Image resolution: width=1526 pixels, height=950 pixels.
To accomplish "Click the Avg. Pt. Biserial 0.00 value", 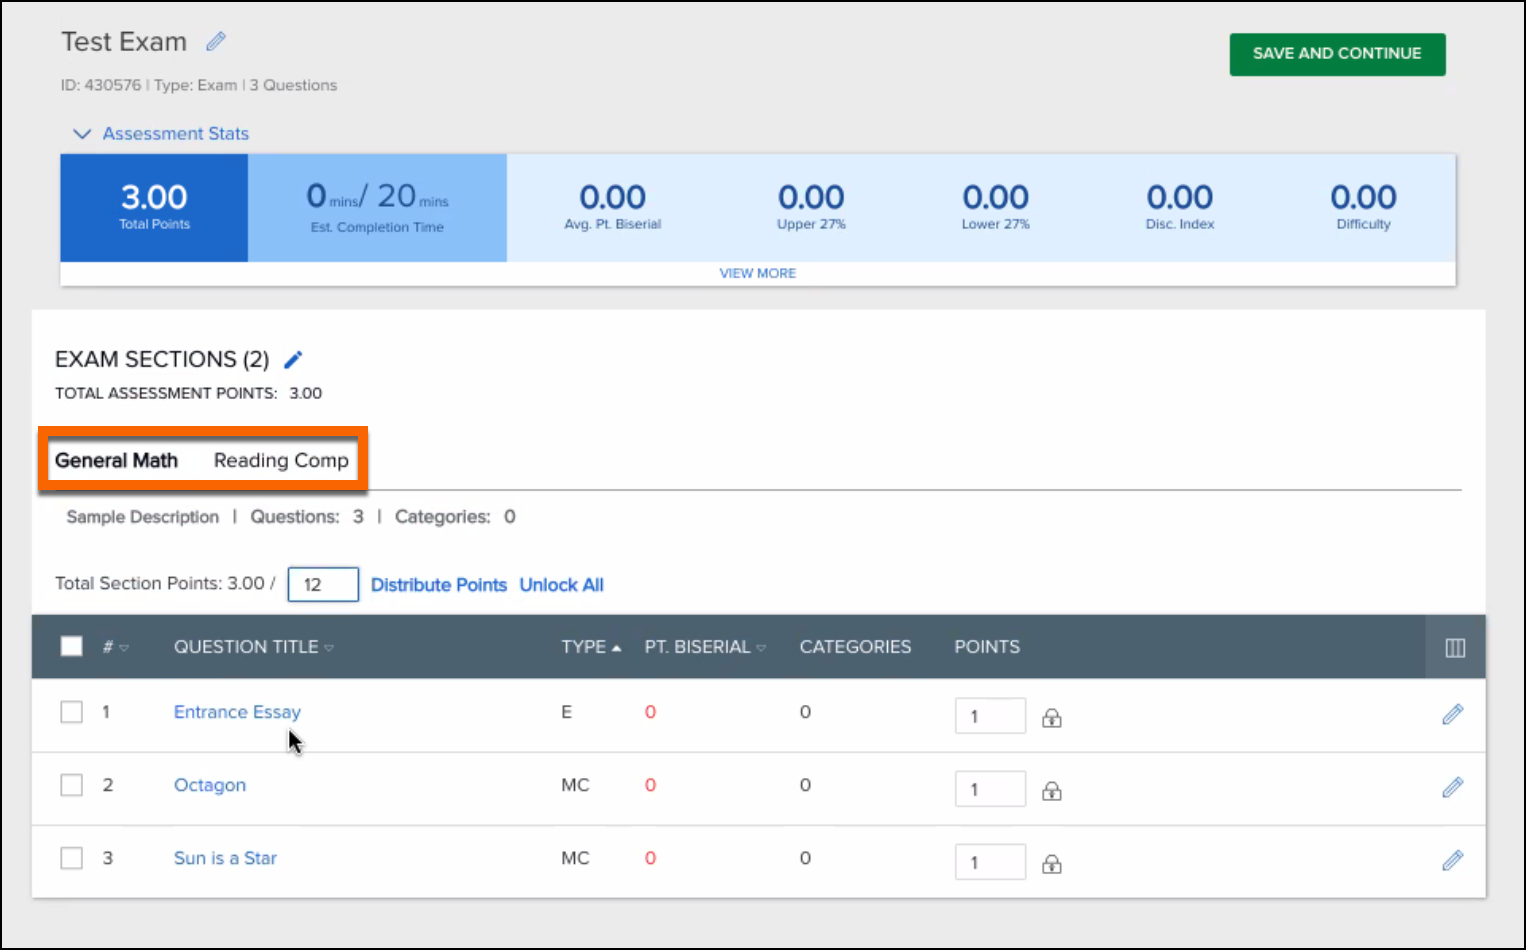I will click(x=612, y=197).
